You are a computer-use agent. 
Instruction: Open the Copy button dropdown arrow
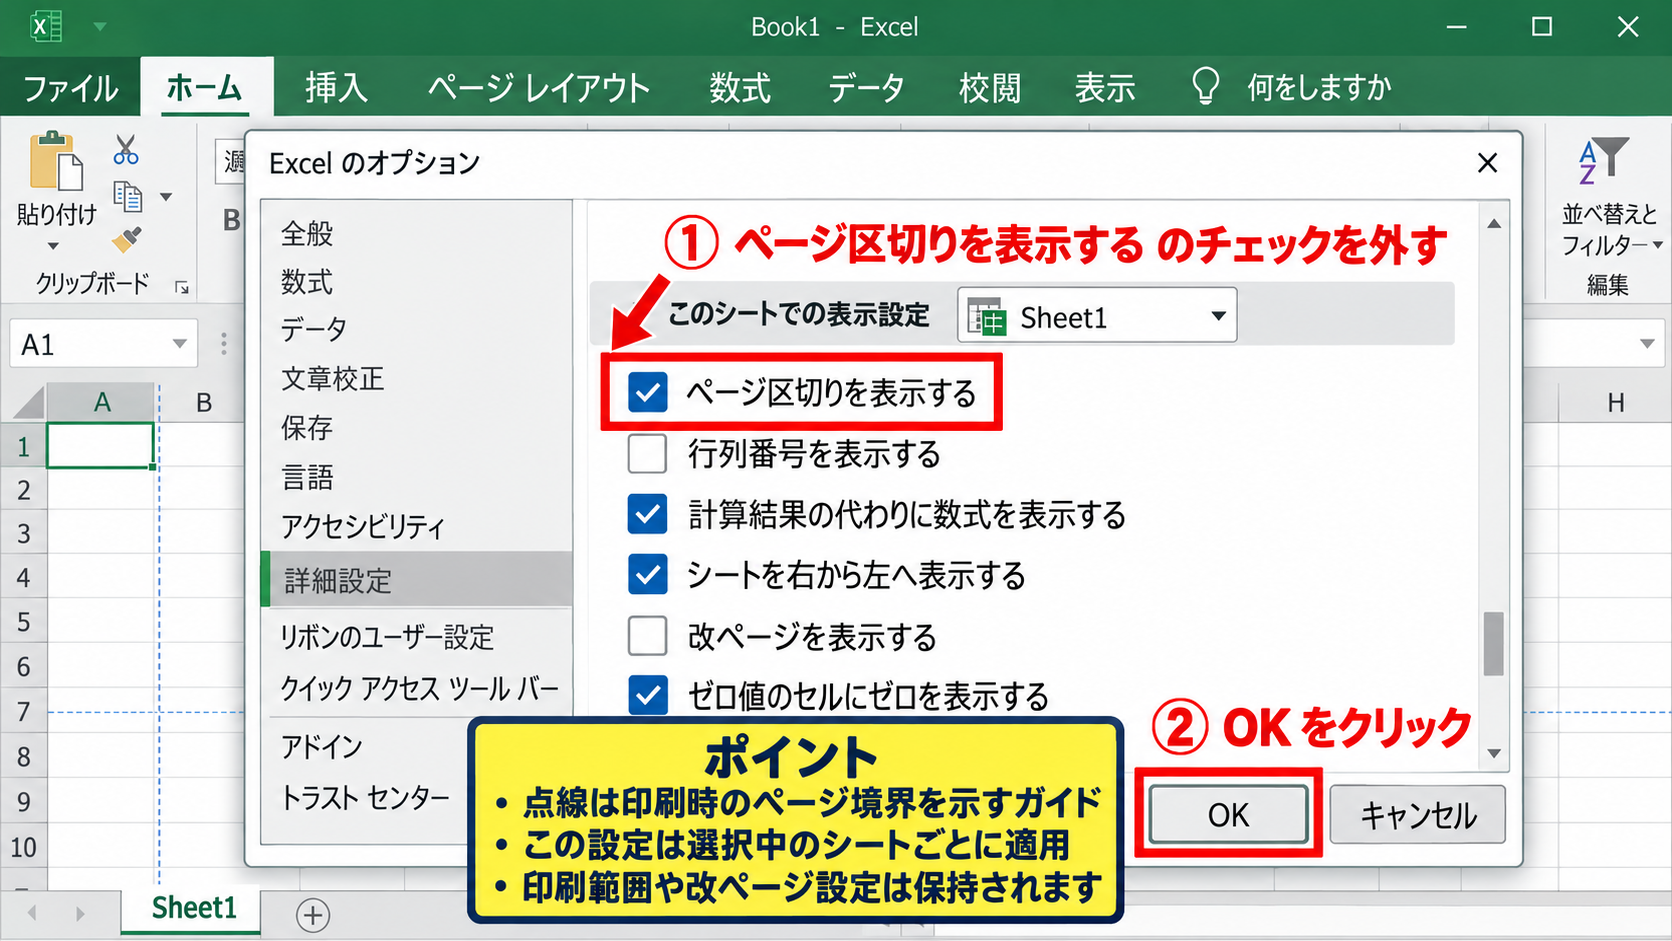pos(166,197)
